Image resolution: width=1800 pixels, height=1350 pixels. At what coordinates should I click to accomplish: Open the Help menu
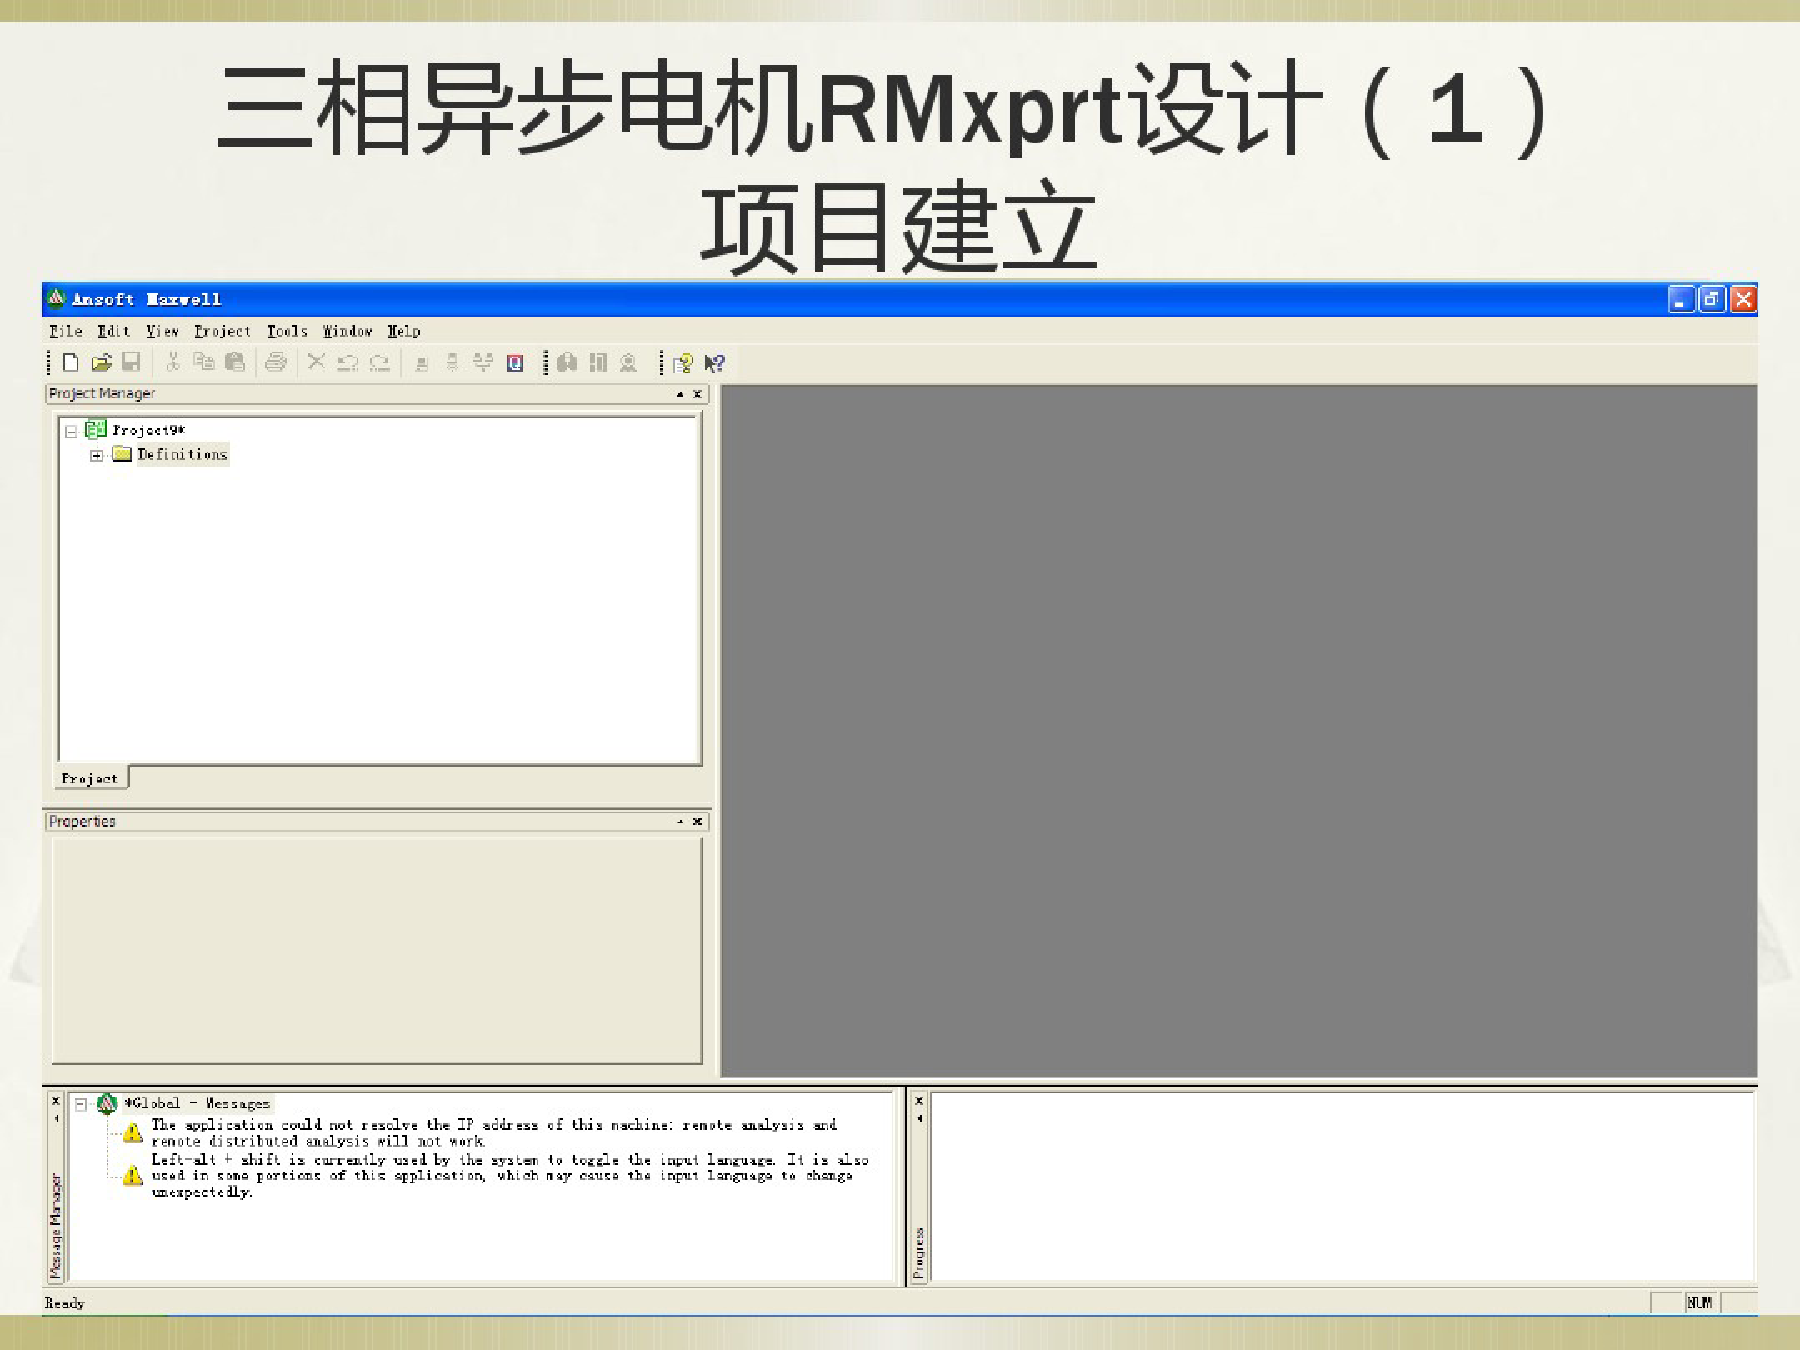404,331
